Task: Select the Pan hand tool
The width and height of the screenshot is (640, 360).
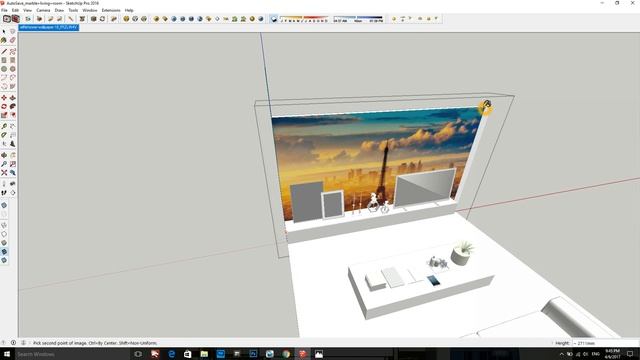Action: tap(13, 155)
